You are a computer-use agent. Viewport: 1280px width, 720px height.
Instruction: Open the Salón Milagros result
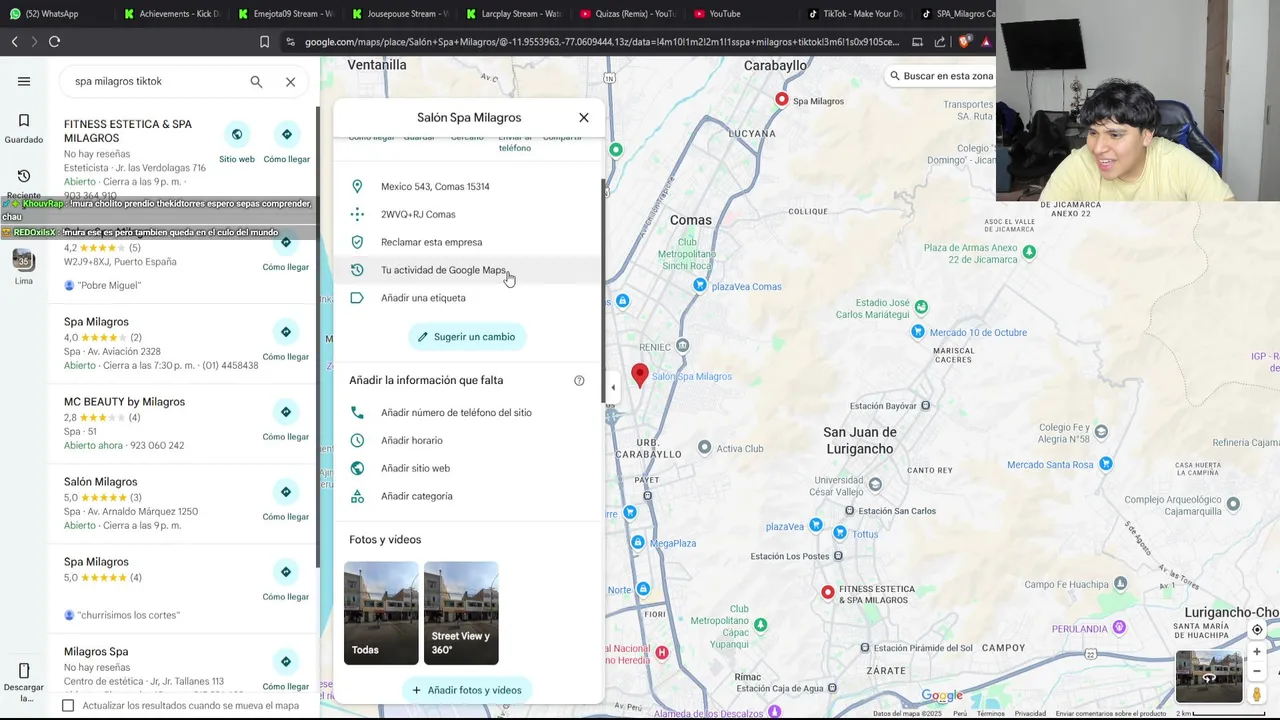coord(100,482)
